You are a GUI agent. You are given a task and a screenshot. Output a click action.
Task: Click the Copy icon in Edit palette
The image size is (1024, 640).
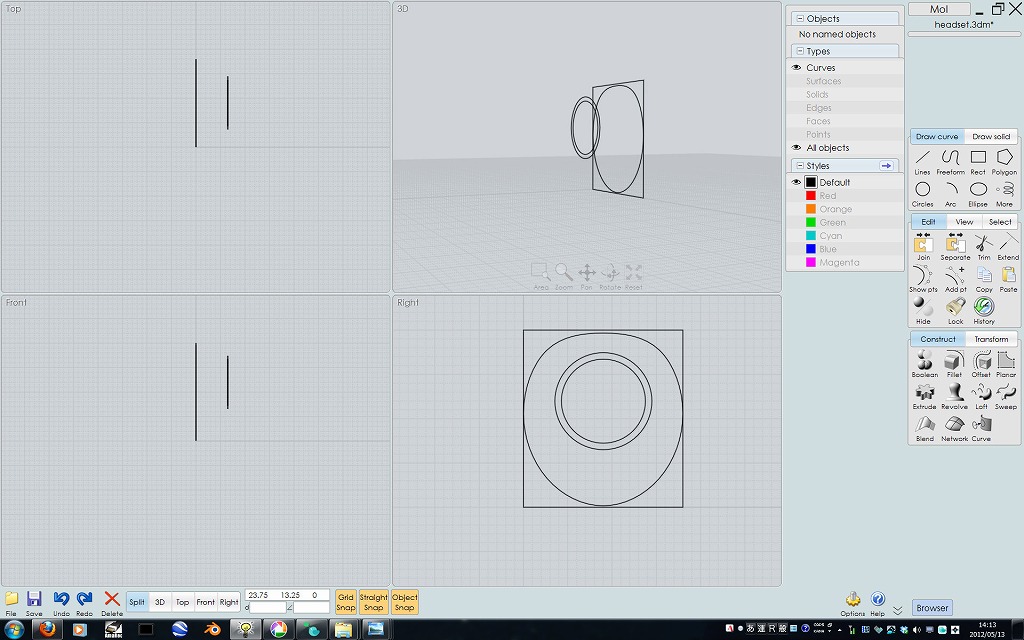[984, 279]
